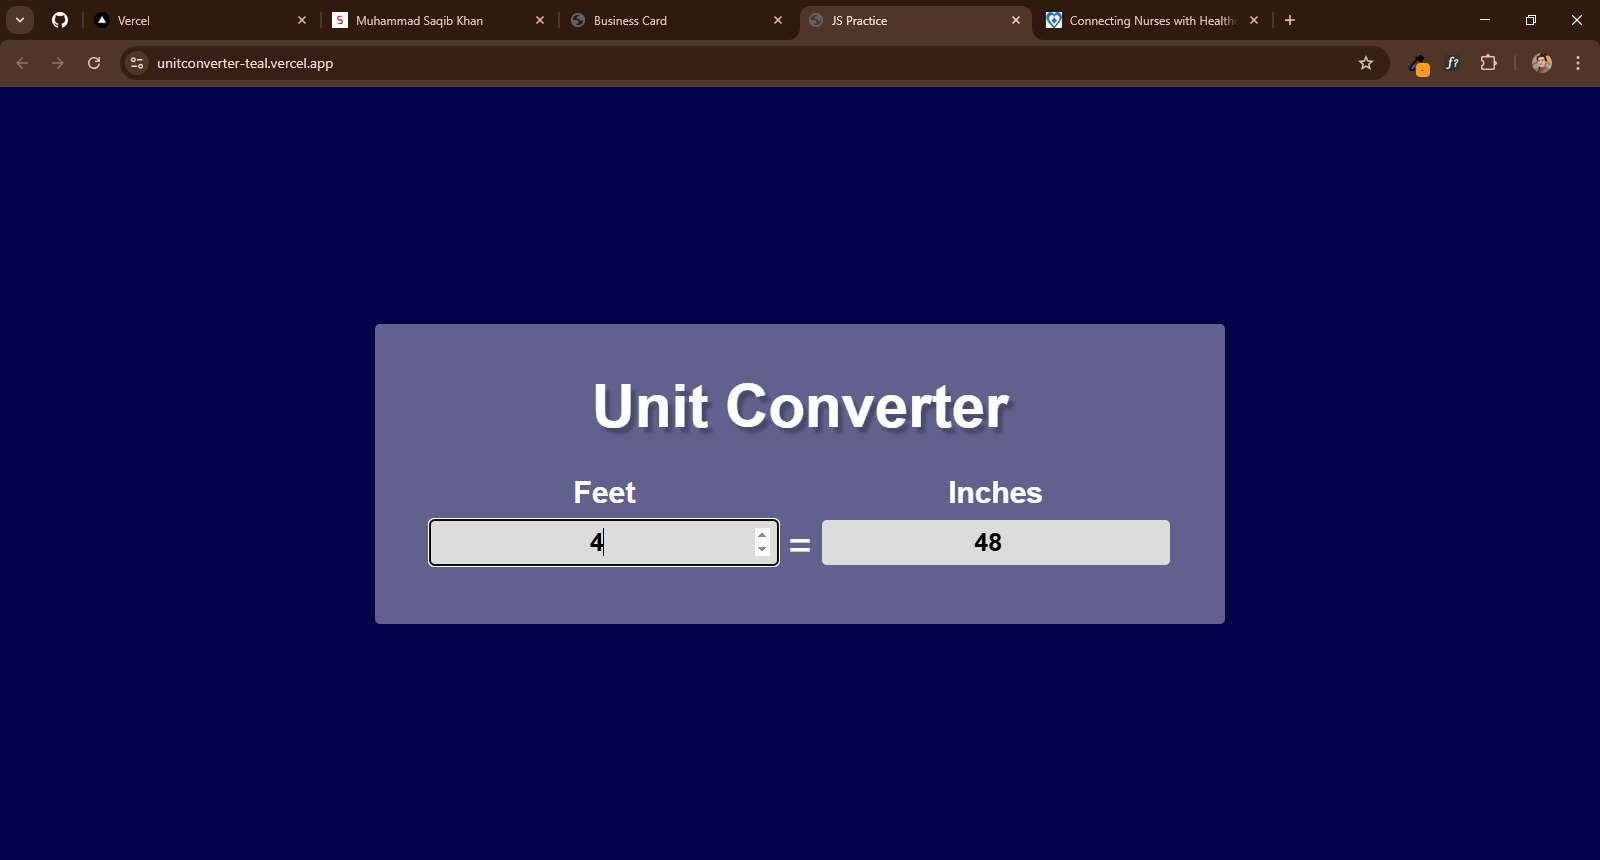
Task: Open the profile avatar menu
Action: click(1542, 63)
